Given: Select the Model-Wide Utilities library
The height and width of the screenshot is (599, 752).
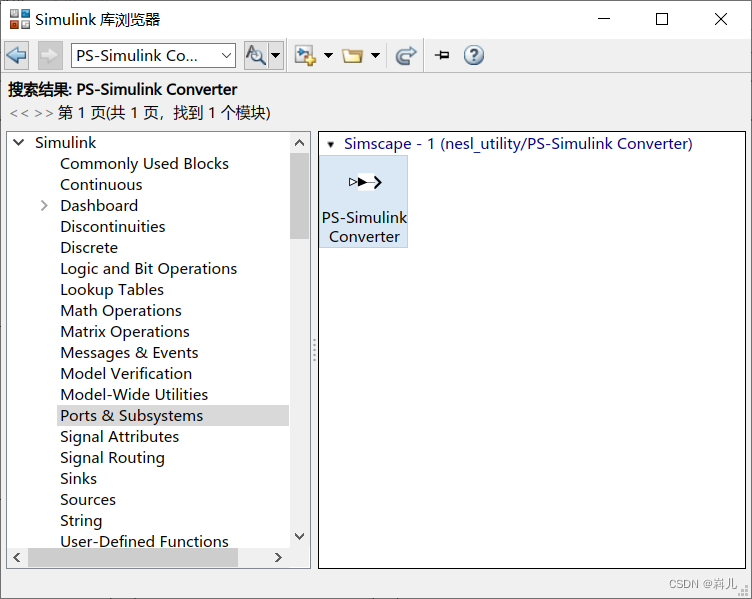Looking at the screenshot, I should (x=134, y=395).
